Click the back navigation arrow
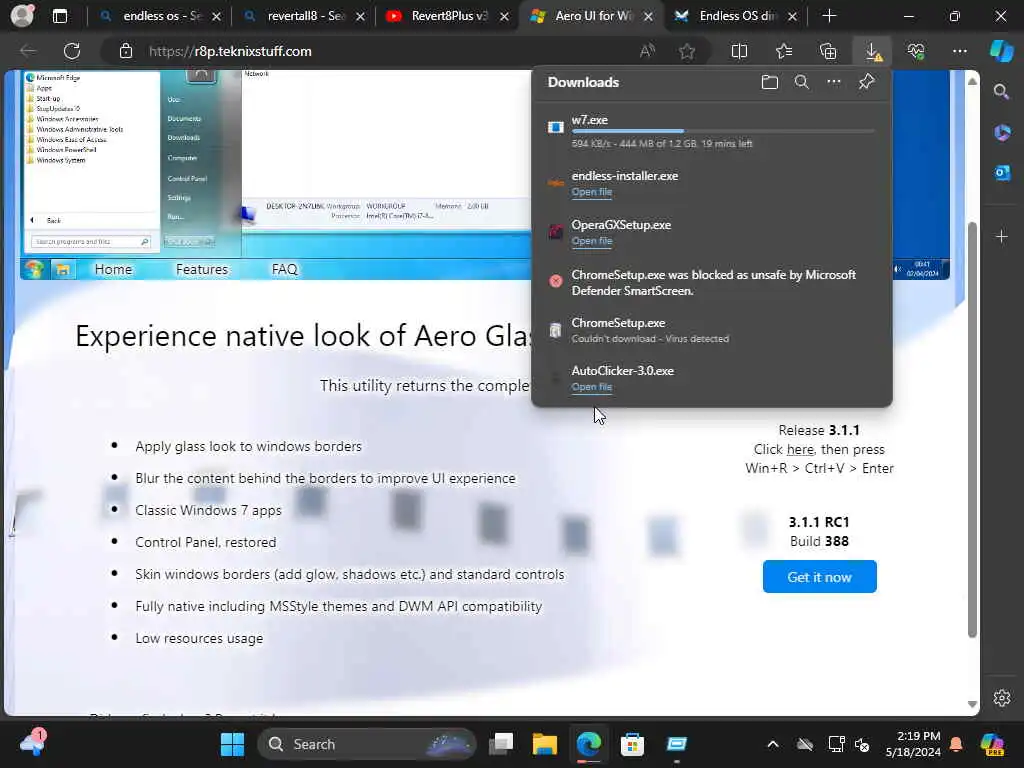 click(x=27, y=51)
